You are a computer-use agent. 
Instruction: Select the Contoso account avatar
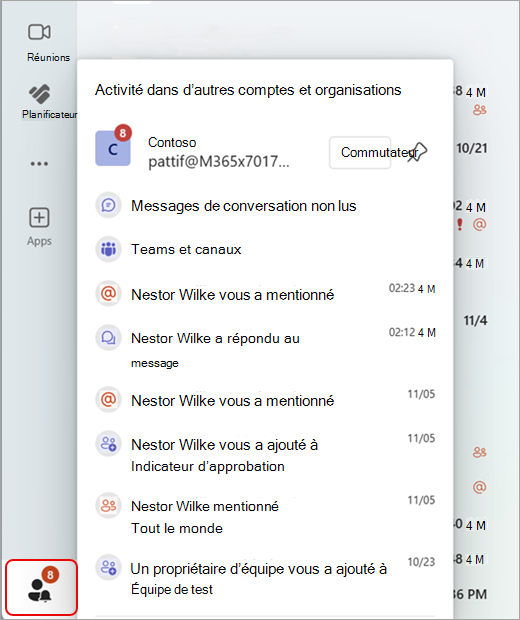point(113,148)
